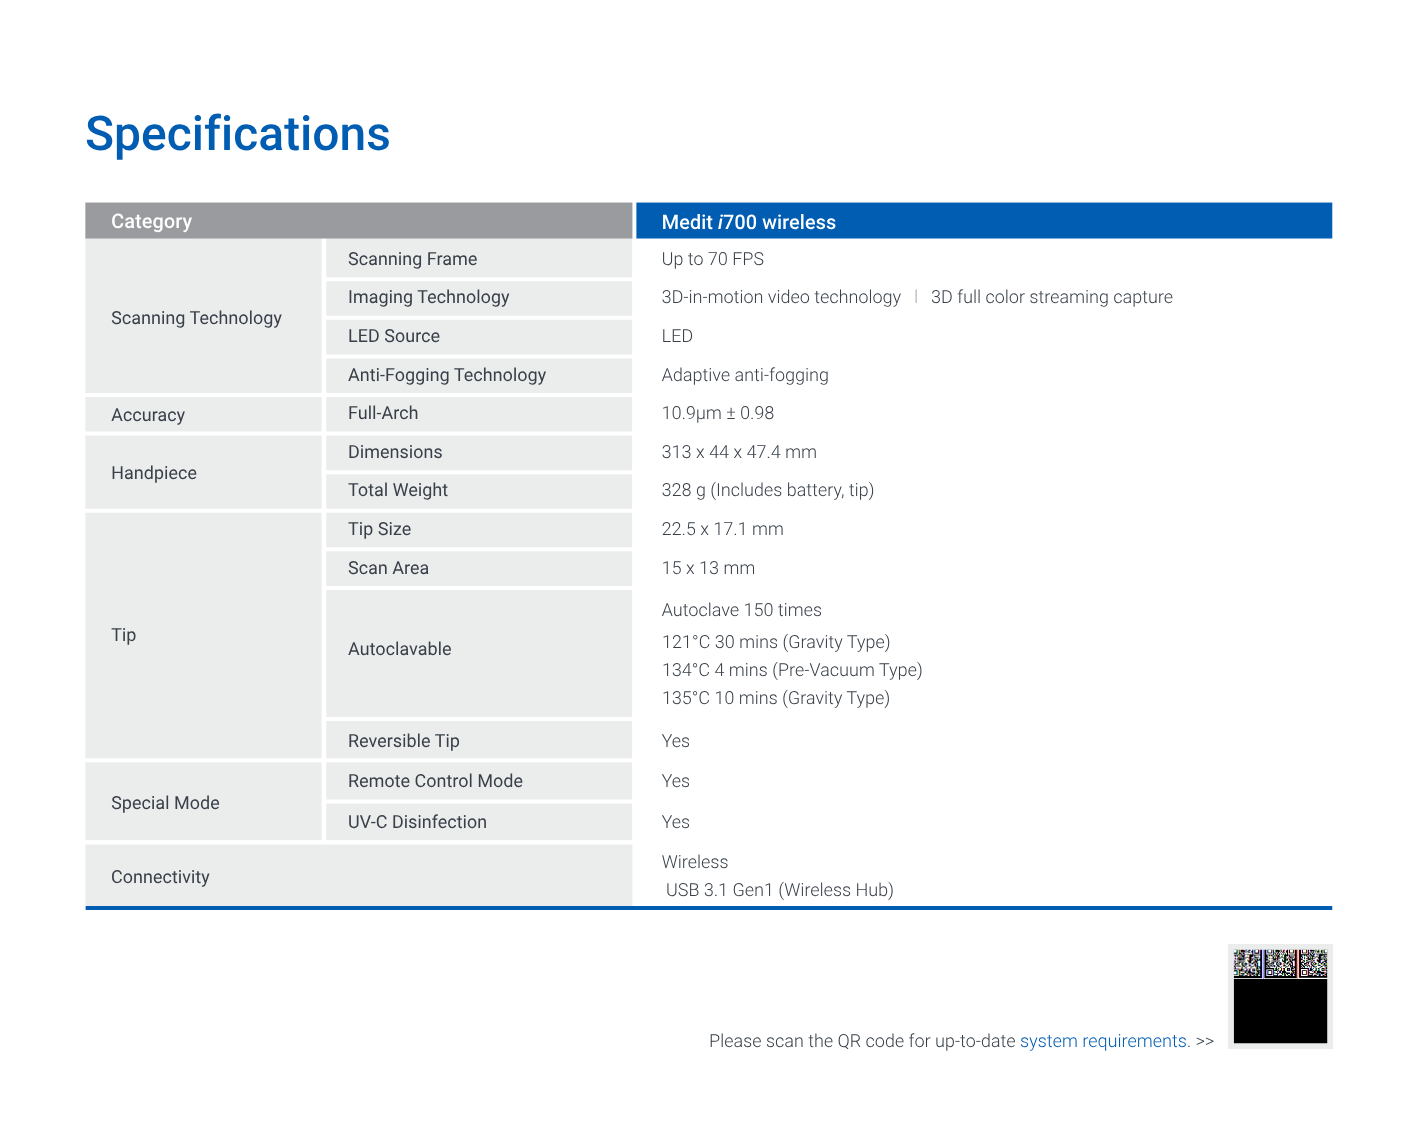Select 'Yes' in the Reversible Tip row

click(675, 741)
